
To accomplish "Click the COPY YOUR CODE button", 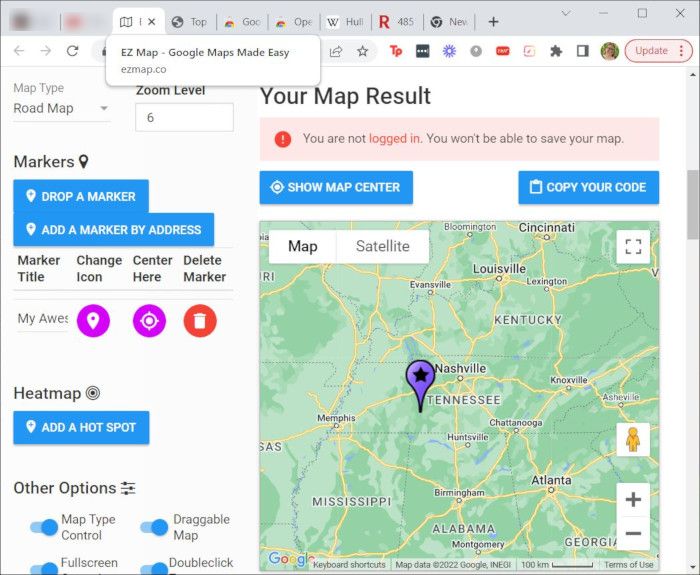I will tap(588, 188).
